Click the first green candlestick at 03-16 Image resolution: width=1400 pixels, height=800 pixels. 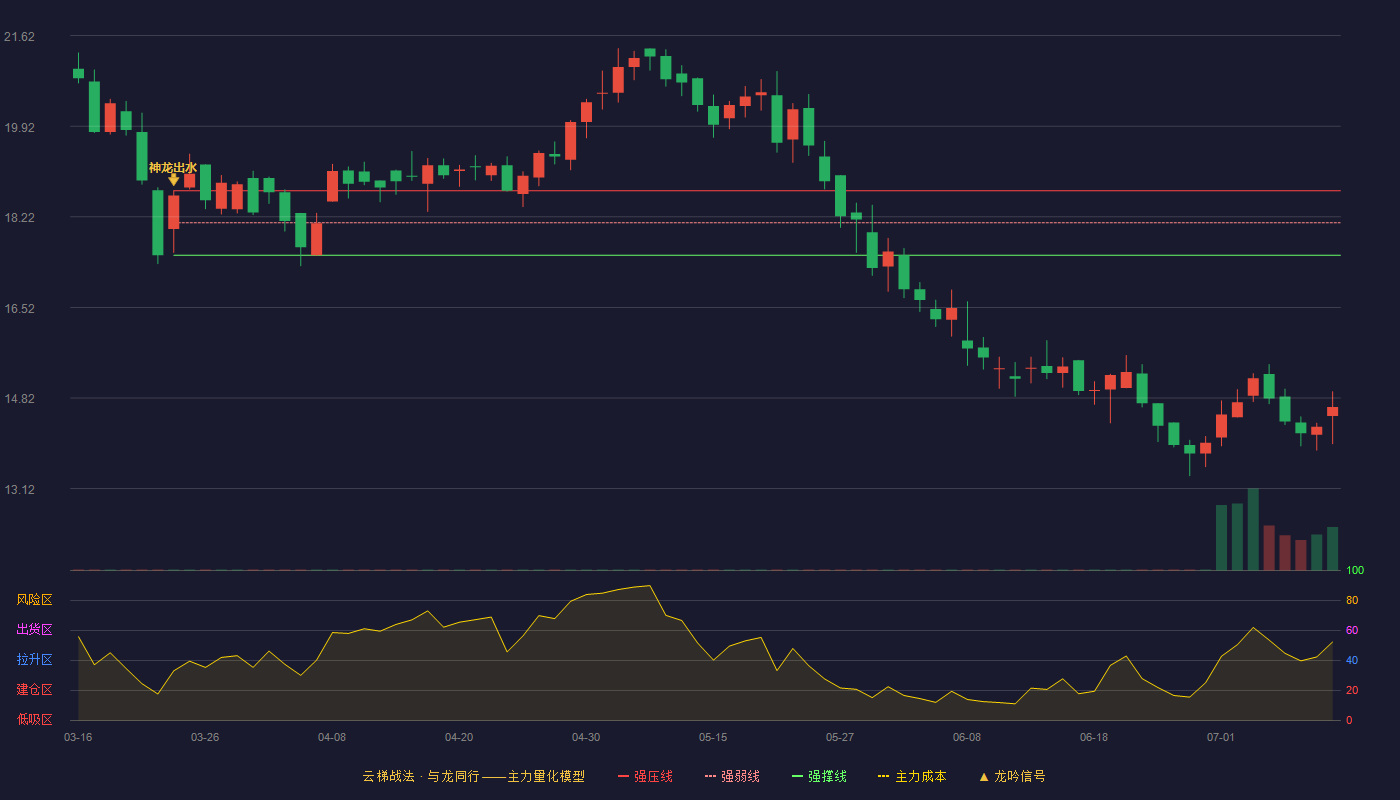coord(78,73)
